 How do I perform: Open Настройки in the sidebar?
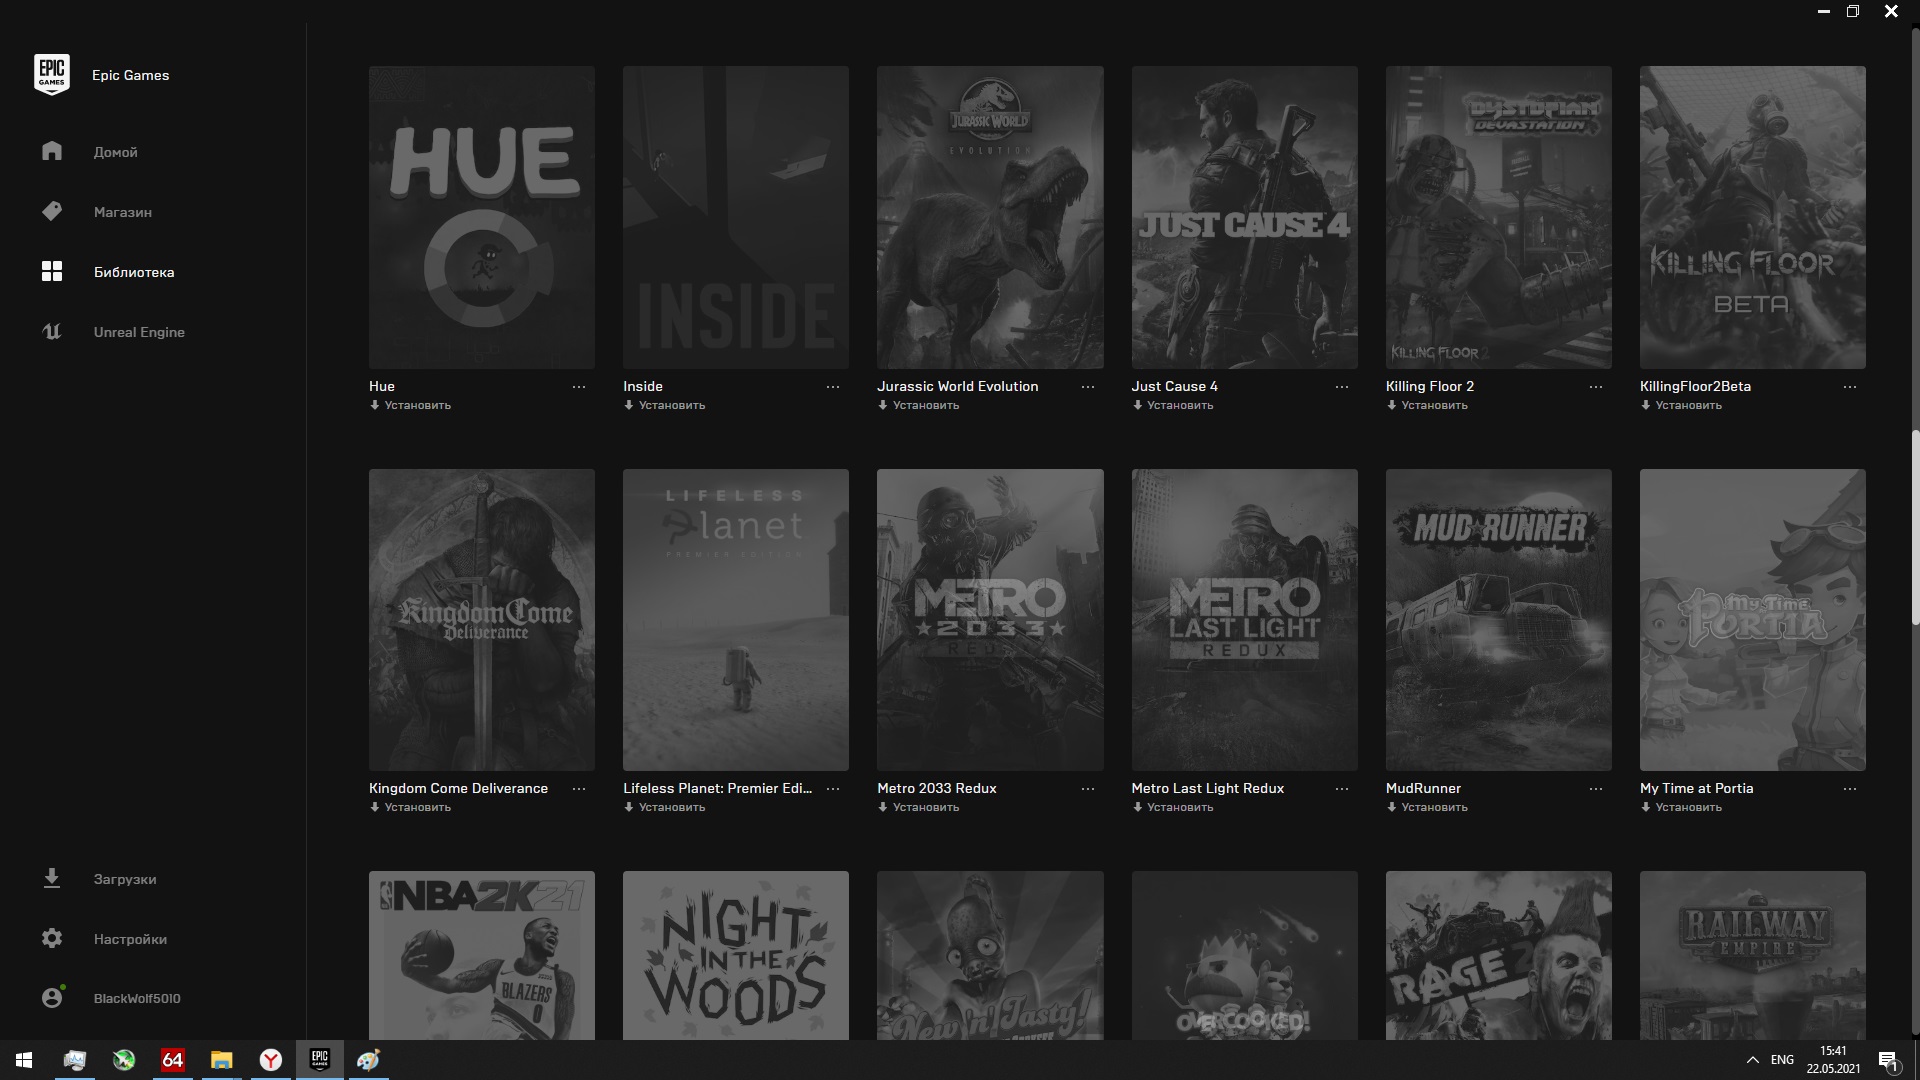130,939
